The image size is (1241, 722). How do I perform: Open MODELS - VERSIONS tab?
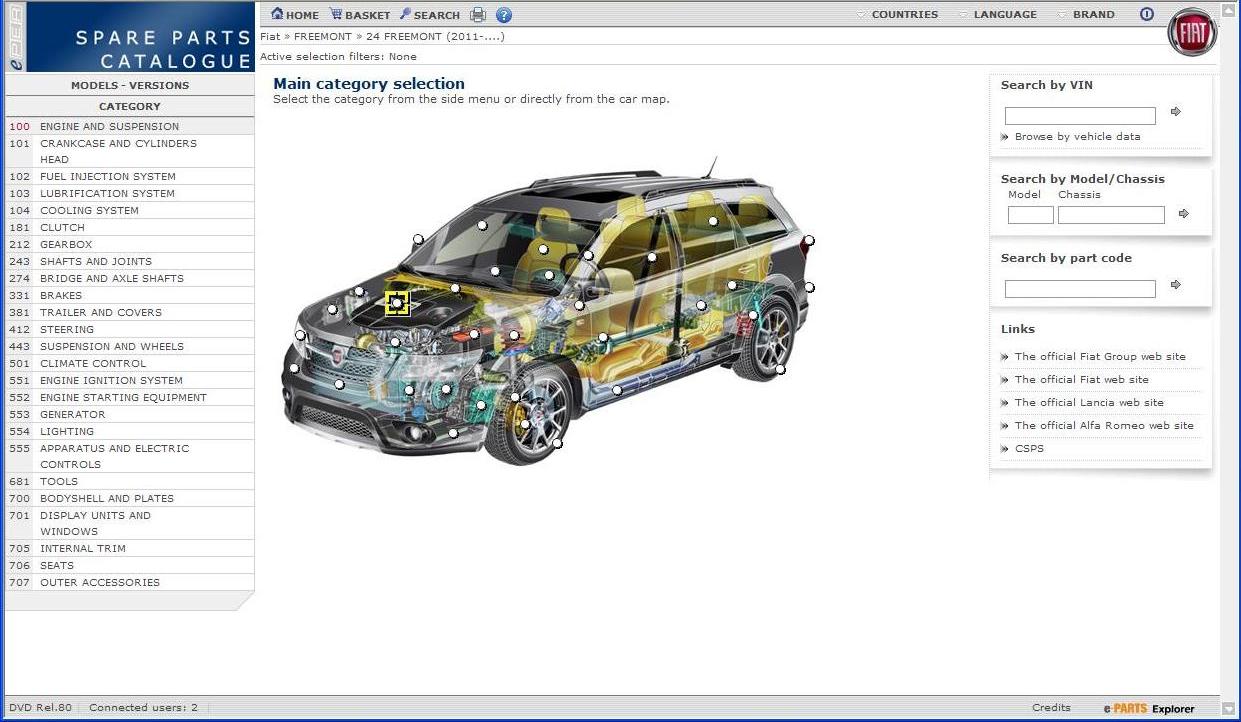coord(130,85)
